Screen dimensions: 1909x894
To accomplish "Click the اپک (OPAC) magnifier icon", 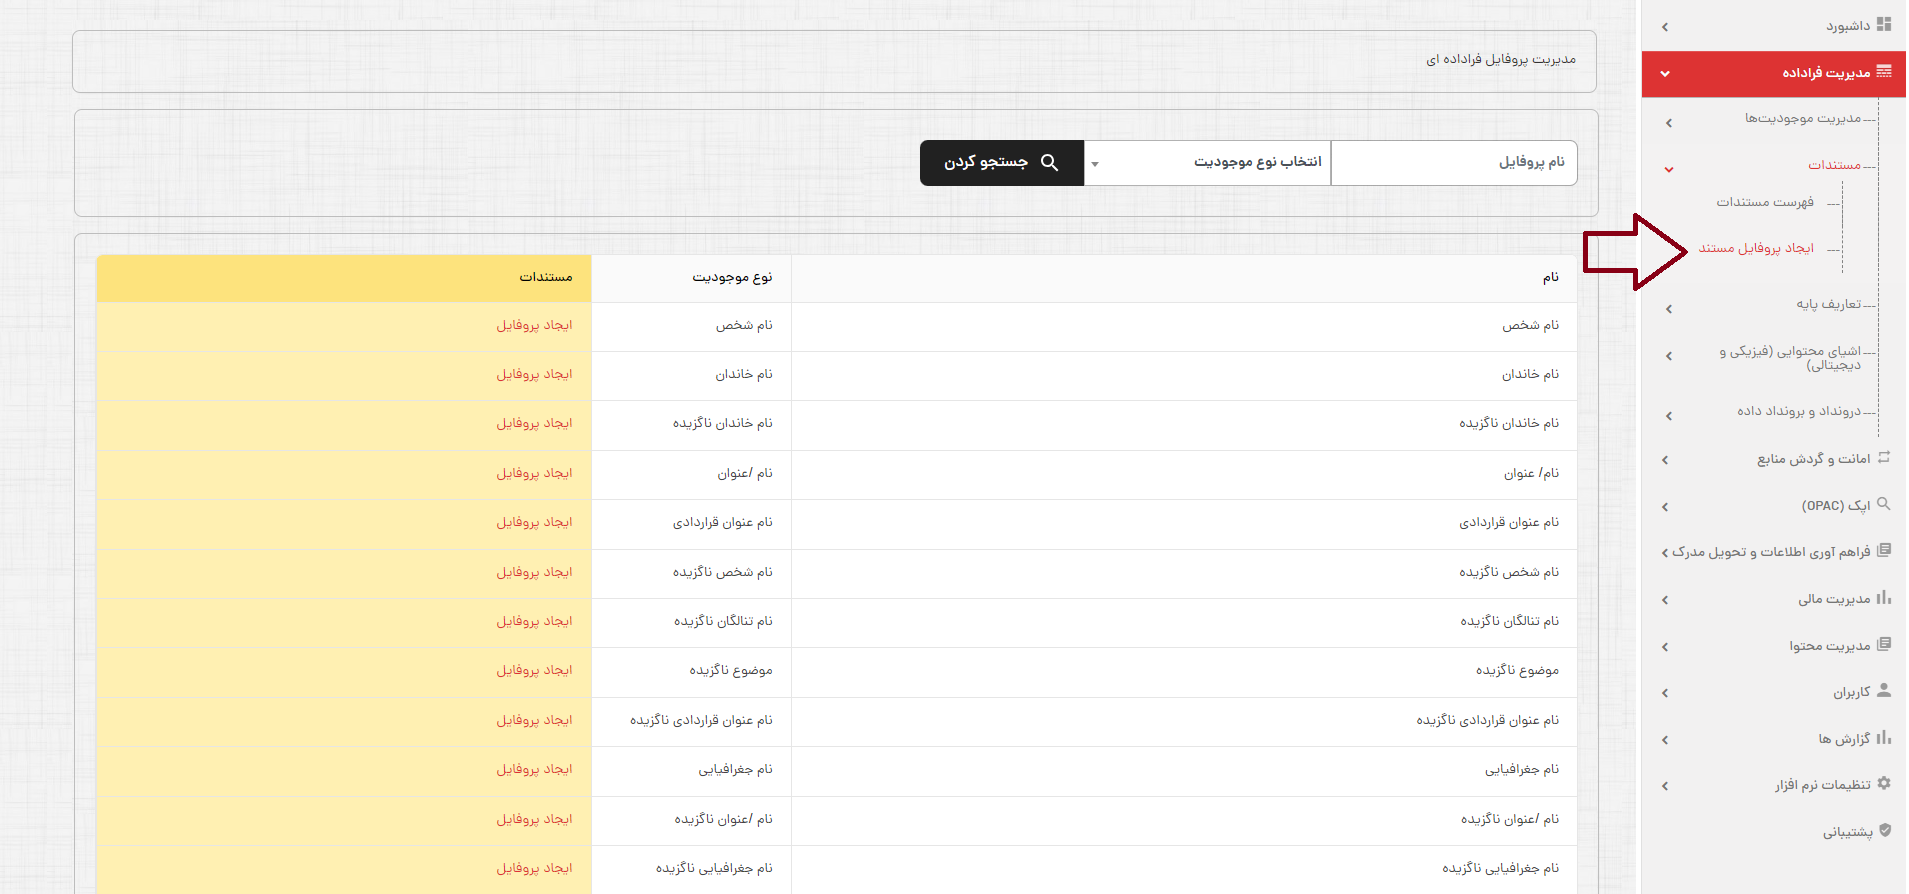I will pyautogui.click(x=1884, y=504).
